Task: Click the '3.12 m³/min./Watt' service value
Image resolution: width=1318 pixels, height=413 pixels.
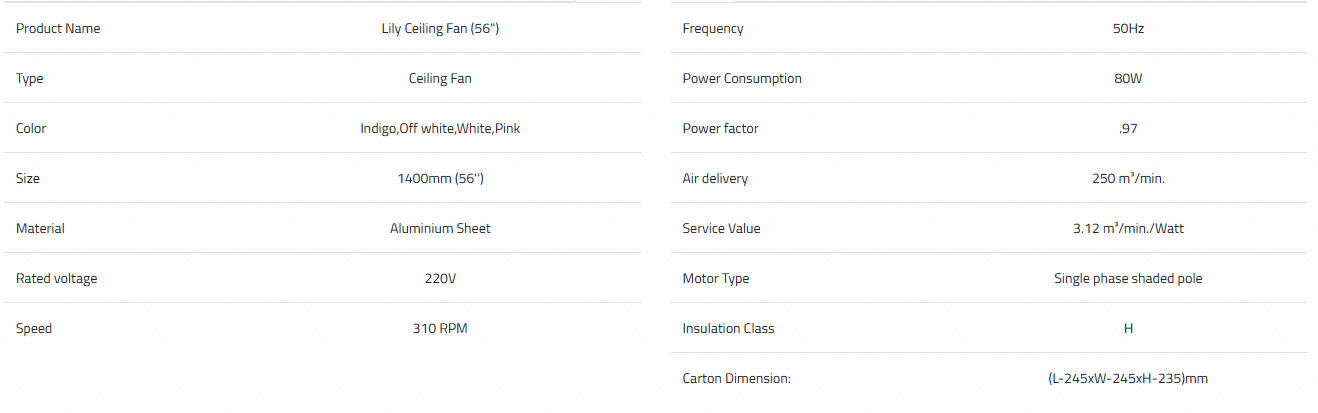Action: (1128, 229)
